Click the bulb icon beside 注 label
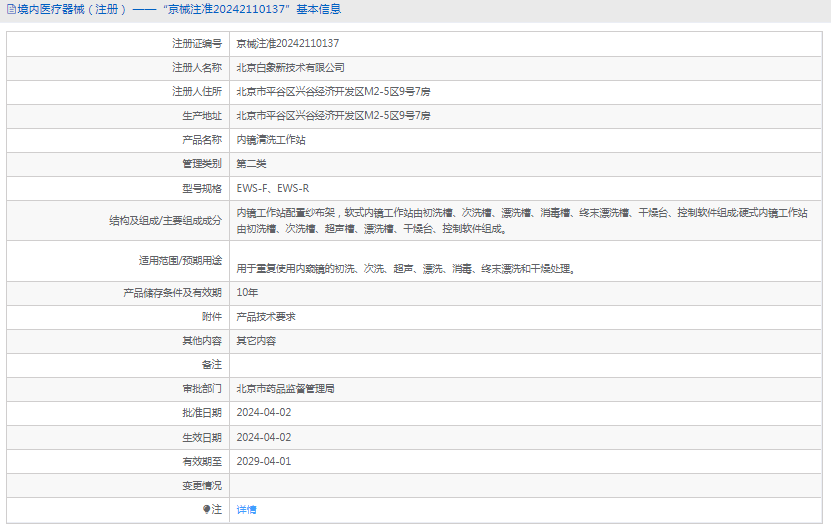Viewport: 831px width, 526px height. [x=206, y=509]
